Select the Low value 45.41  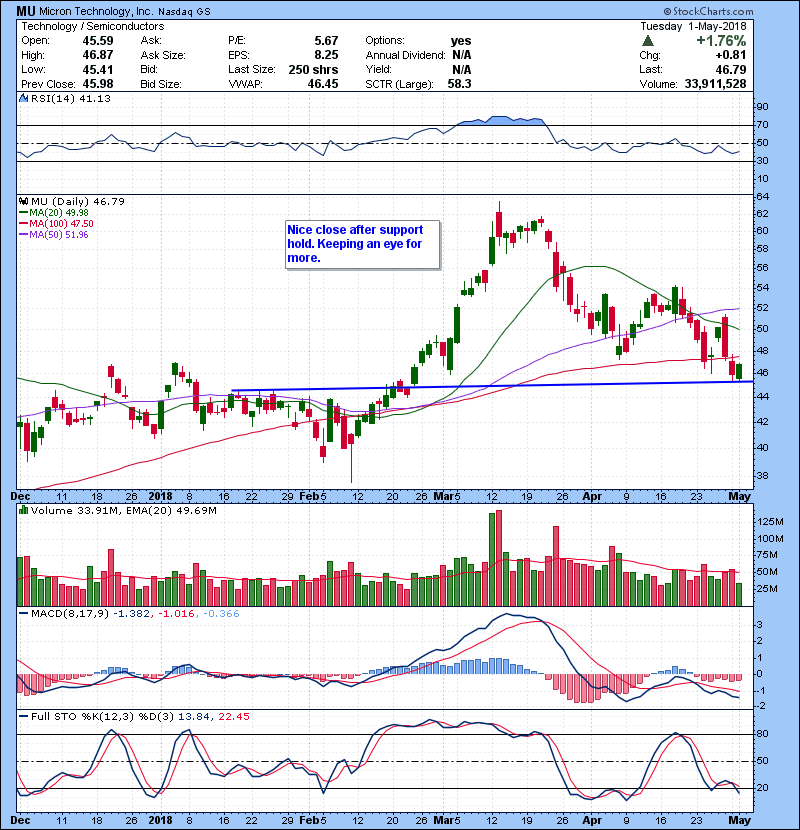[x=98, y=69]
